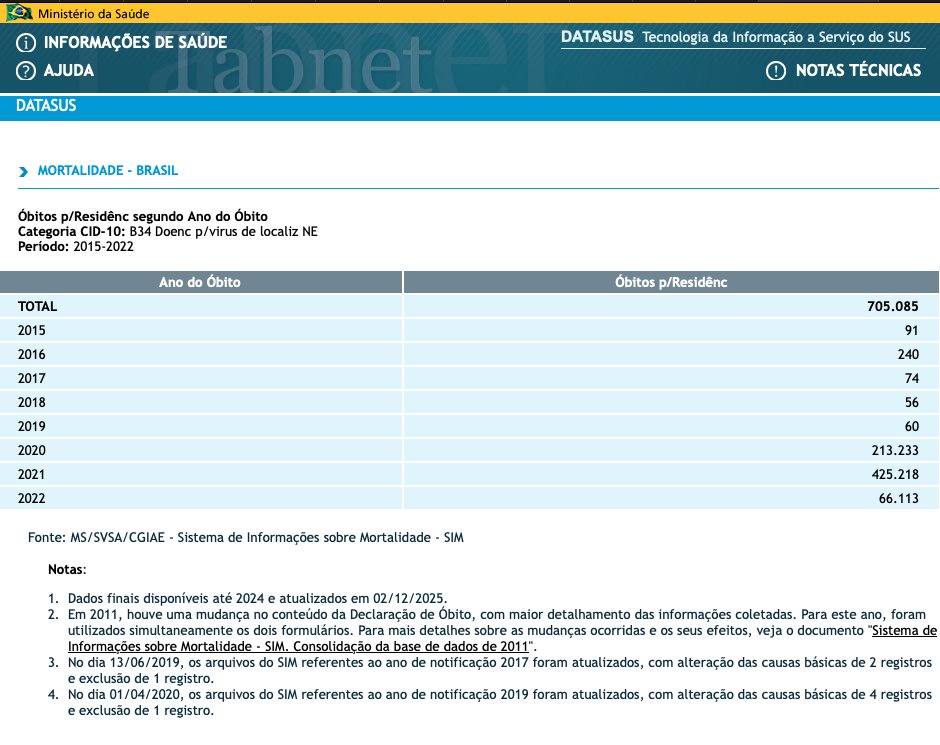
Task: Open Sistema de Informações sobre Mortalidade document link
Action: point(502,638)
